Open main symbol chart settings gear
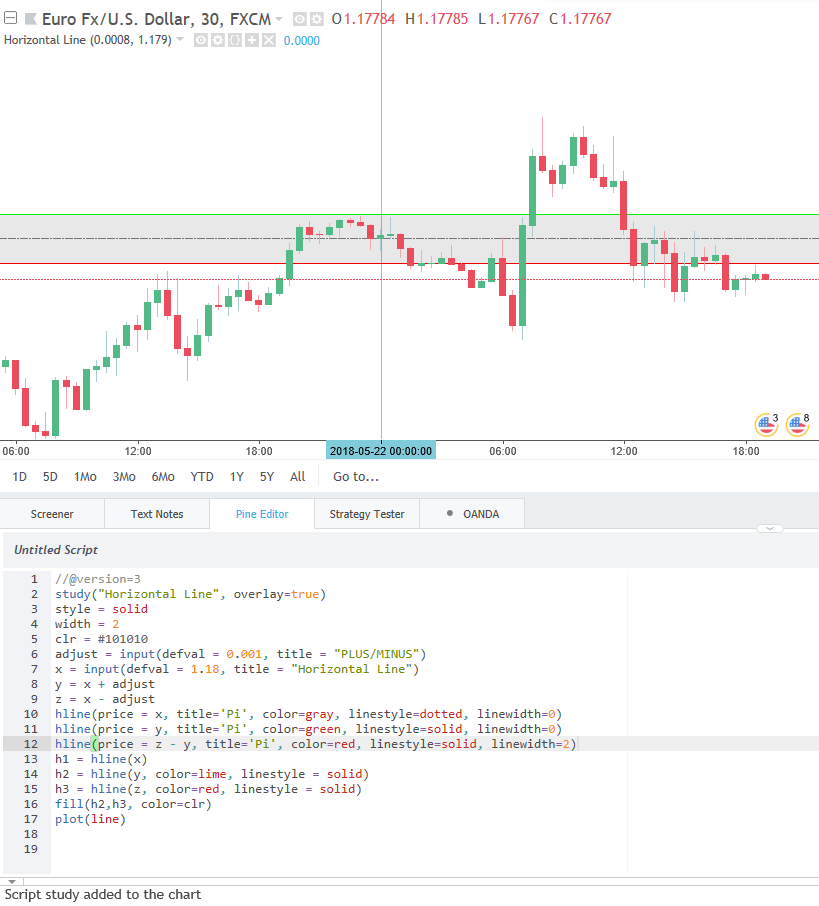The width and height of the screenshot is (819, 906). click(x=316, y=19)
